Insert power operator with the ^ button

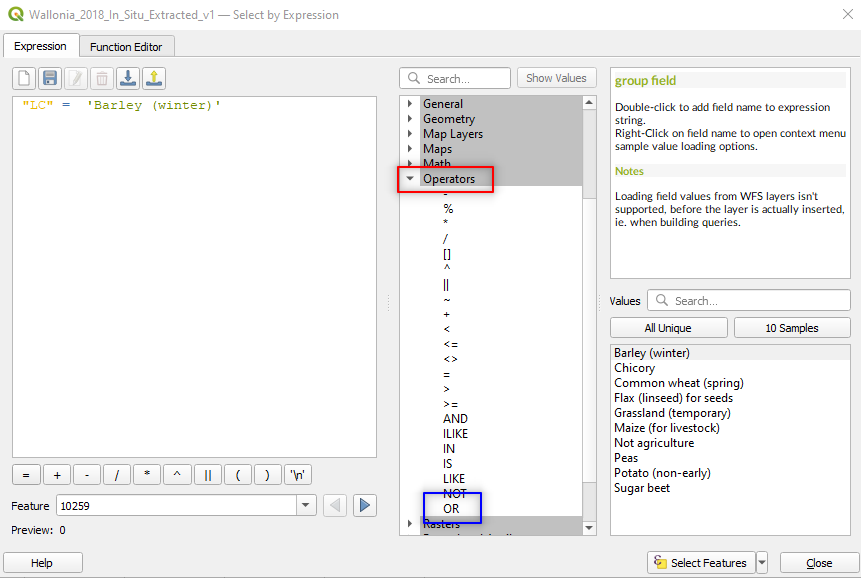coord(177,475)
